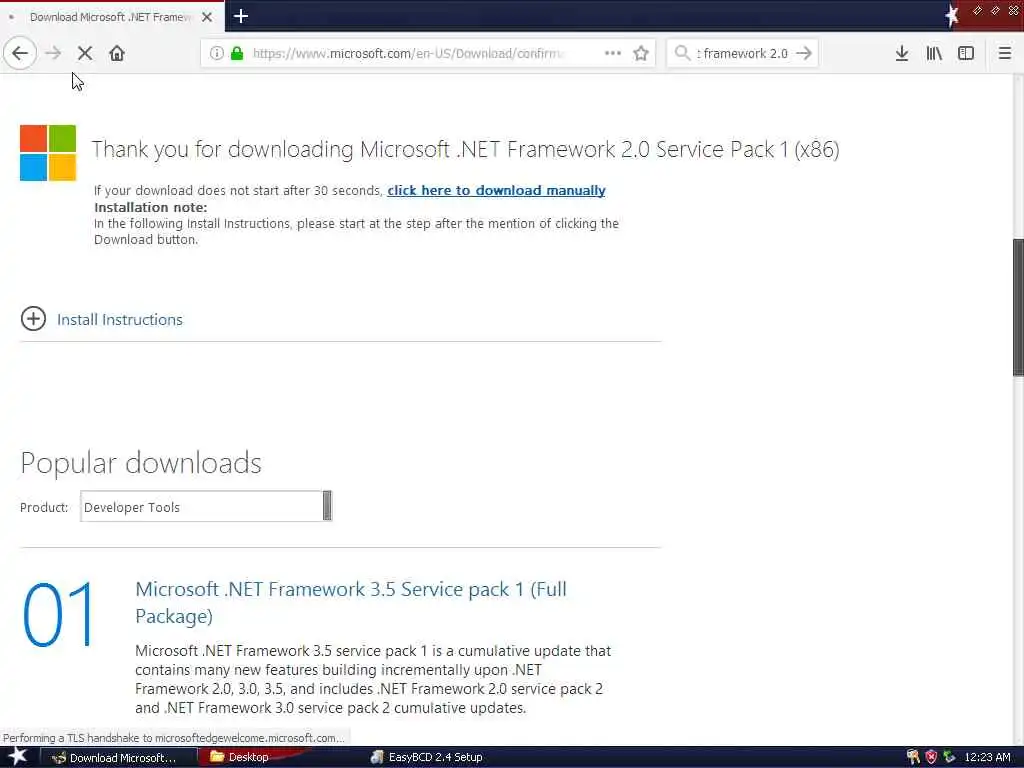Image resolution: width=1024 pixels, height=768 pixels.
Task: Stop loading the page
Action: coord(85,54)
